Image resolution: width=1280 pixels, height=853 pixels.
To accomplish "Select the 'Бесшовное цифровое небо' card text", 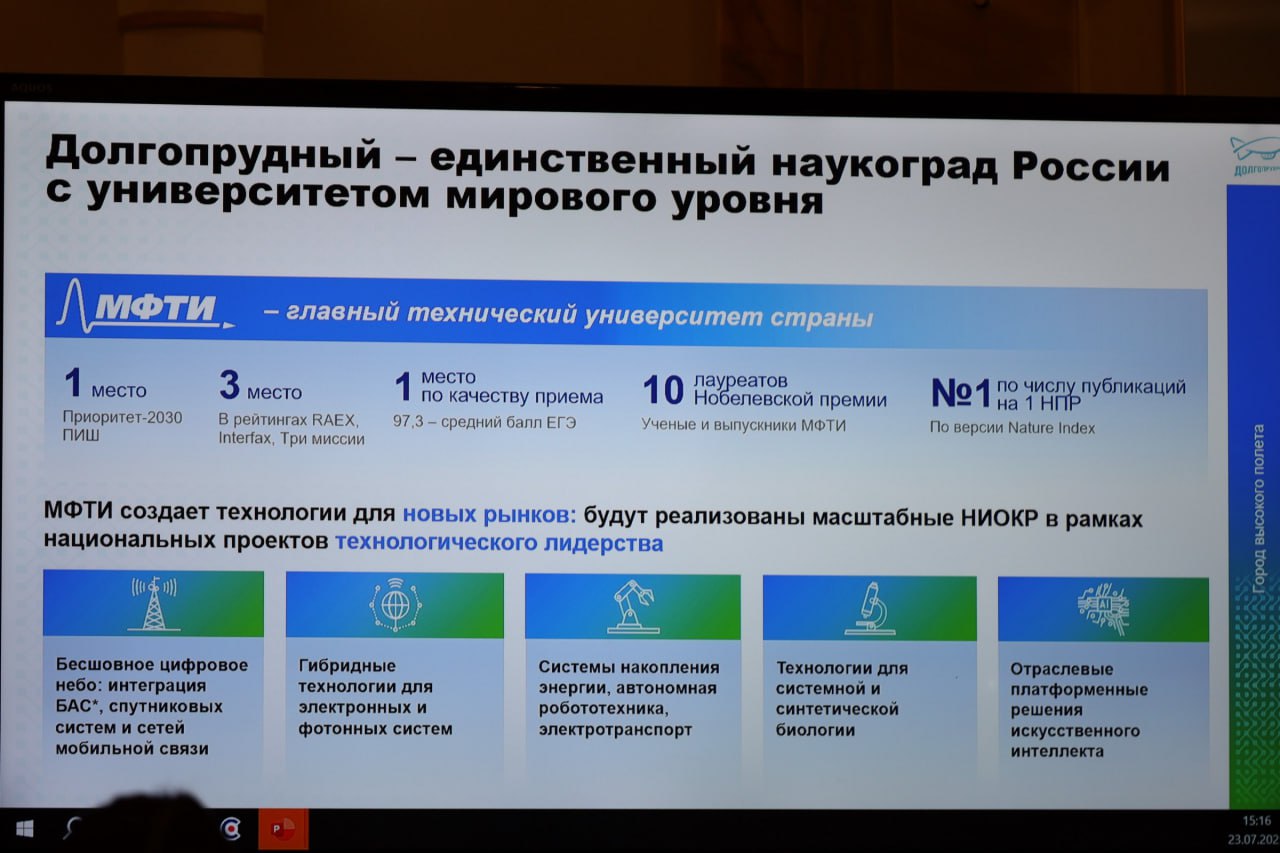I will 152,706.
